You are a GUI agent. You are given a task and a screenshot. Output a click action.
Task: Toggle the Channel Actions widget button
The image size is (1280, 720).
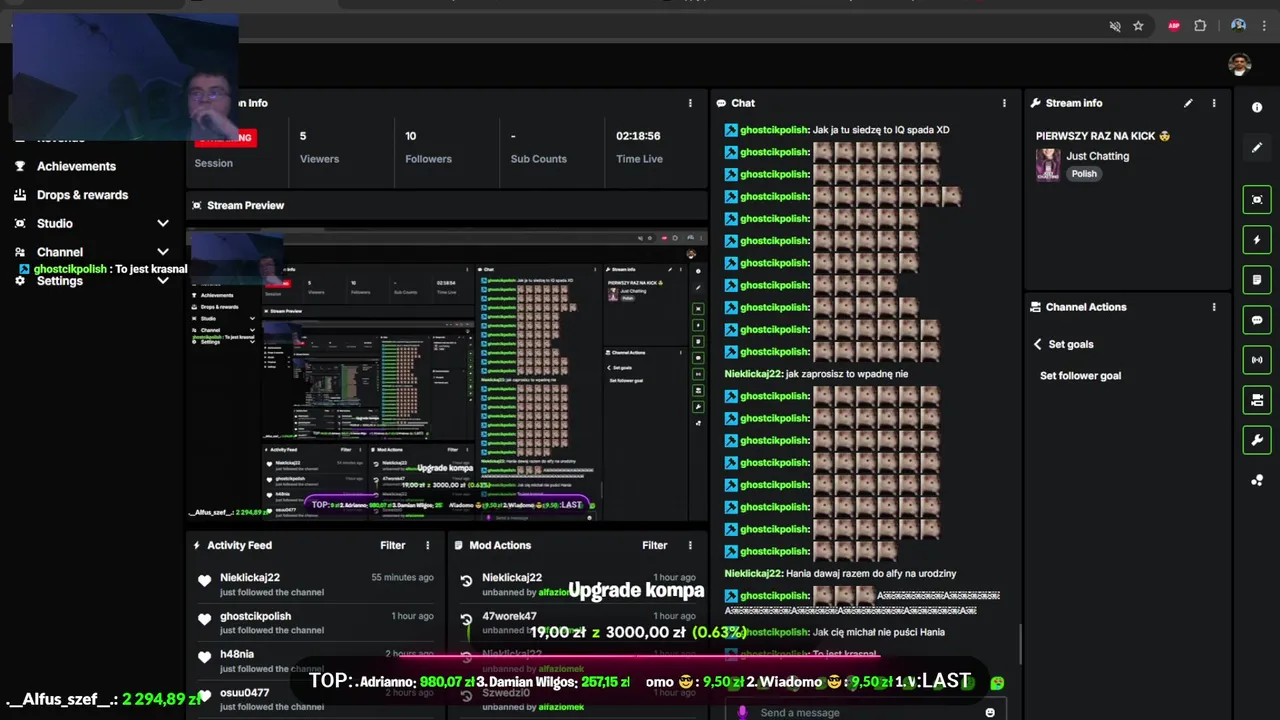1257,400
